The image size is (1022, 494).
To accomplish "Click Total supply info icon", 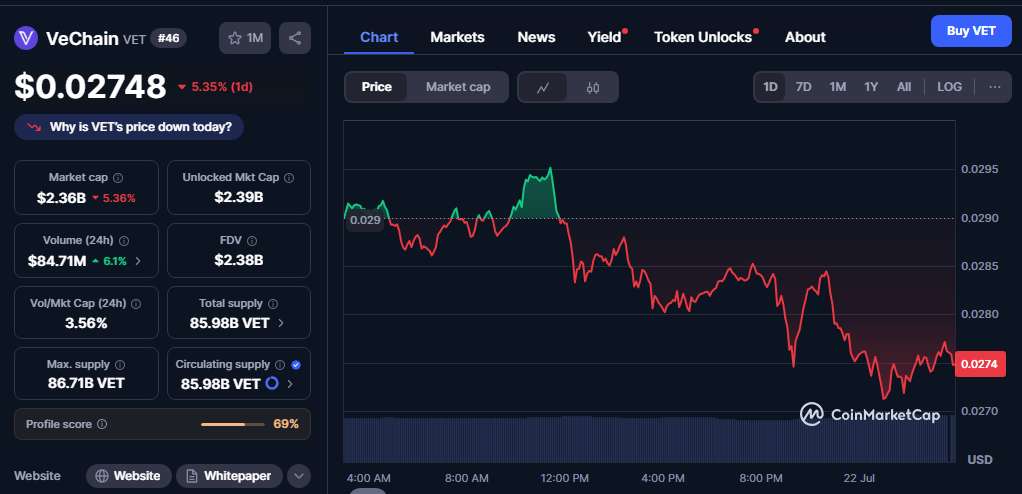I will pos(272,303).
